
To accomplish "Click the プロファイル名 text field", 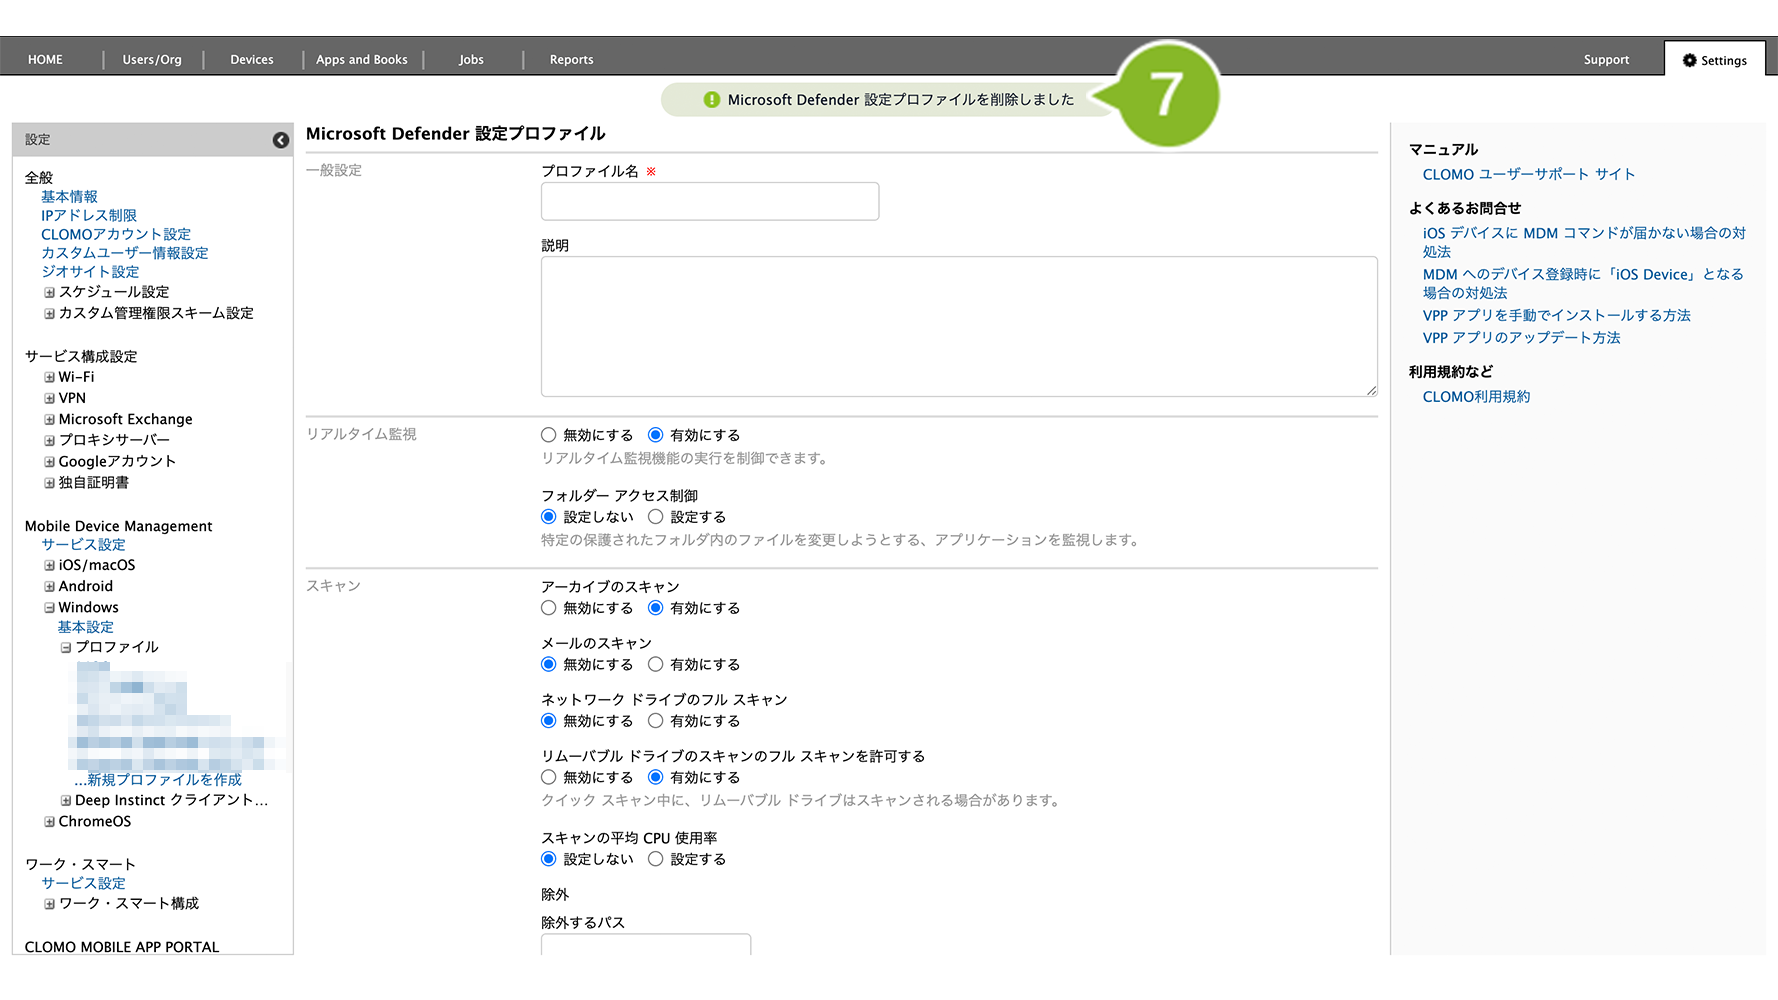I will click(709, 201).
